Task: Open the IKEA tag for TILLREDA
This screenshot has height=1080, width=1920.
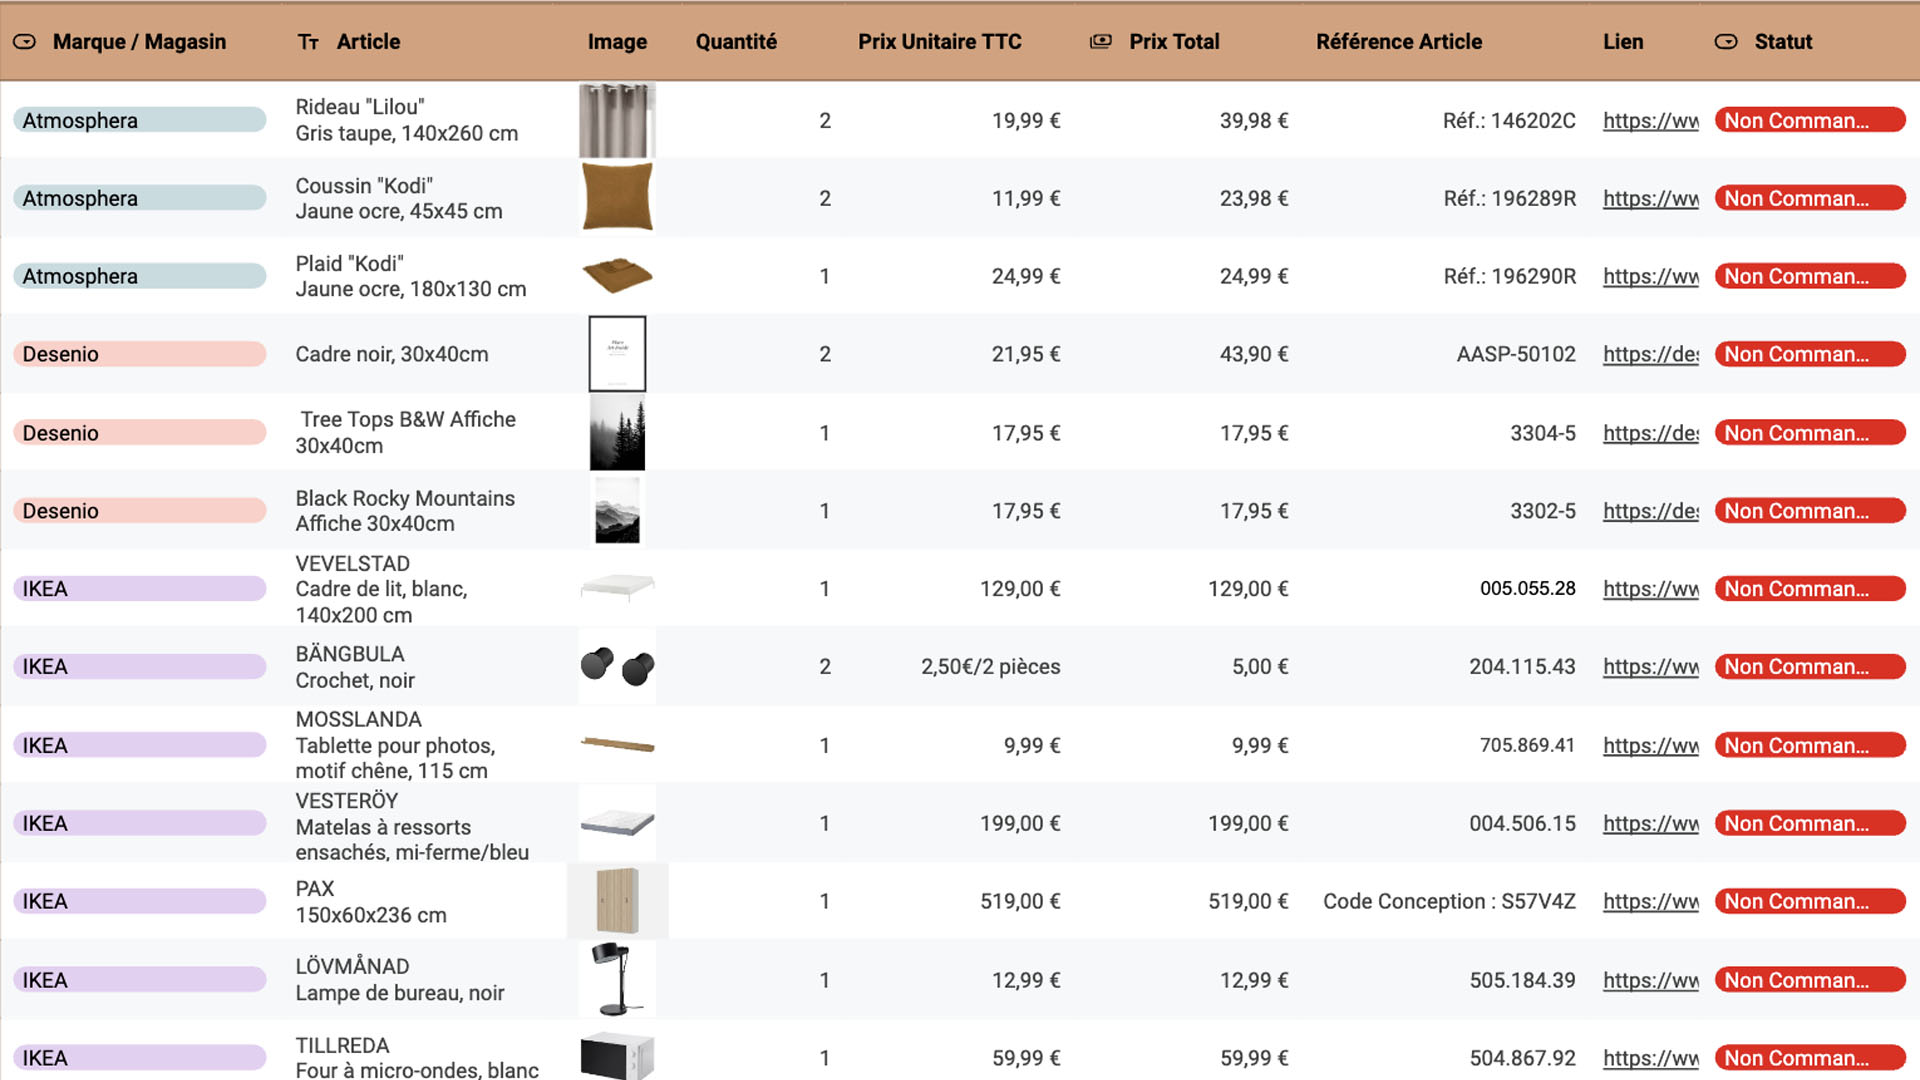Action: point(140,1058)
